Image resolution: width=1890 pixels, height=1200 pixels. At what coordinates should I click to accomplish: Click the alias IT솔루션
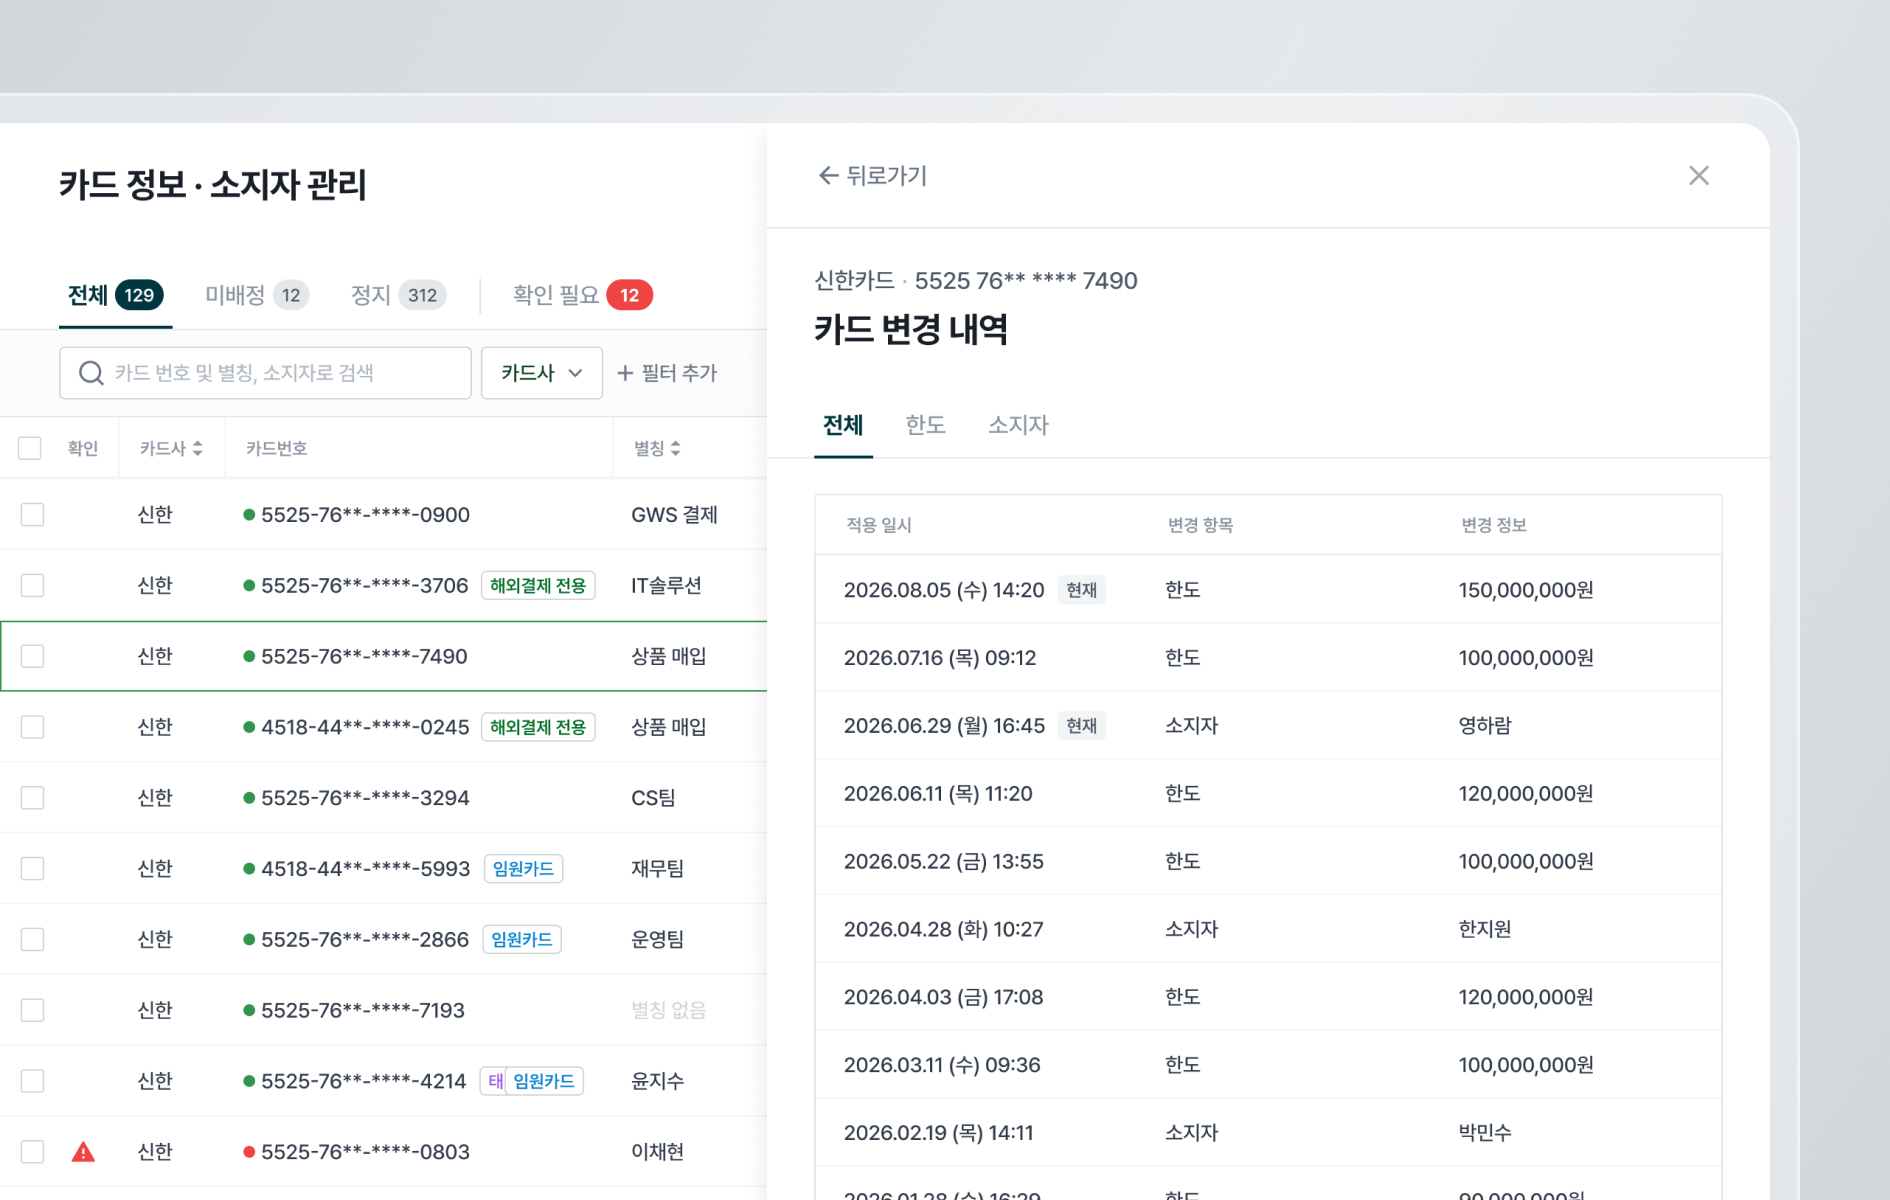point(666,585)
